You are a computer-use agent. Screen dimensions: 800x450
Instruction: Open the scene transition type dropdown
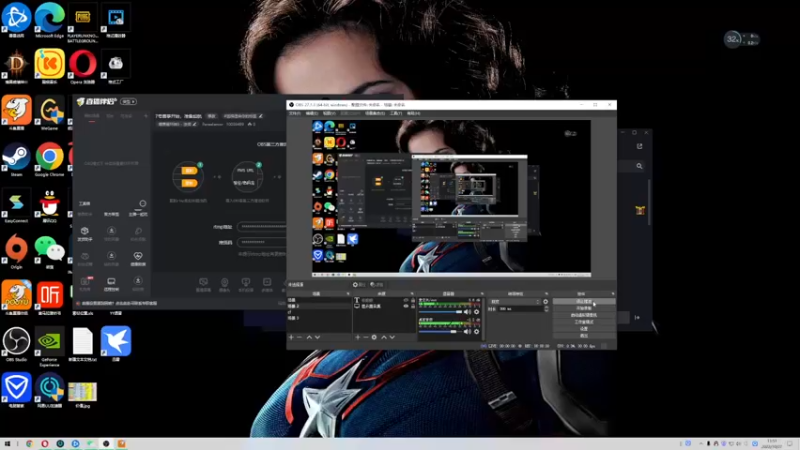pyautogui.click(x=514, y=302)
